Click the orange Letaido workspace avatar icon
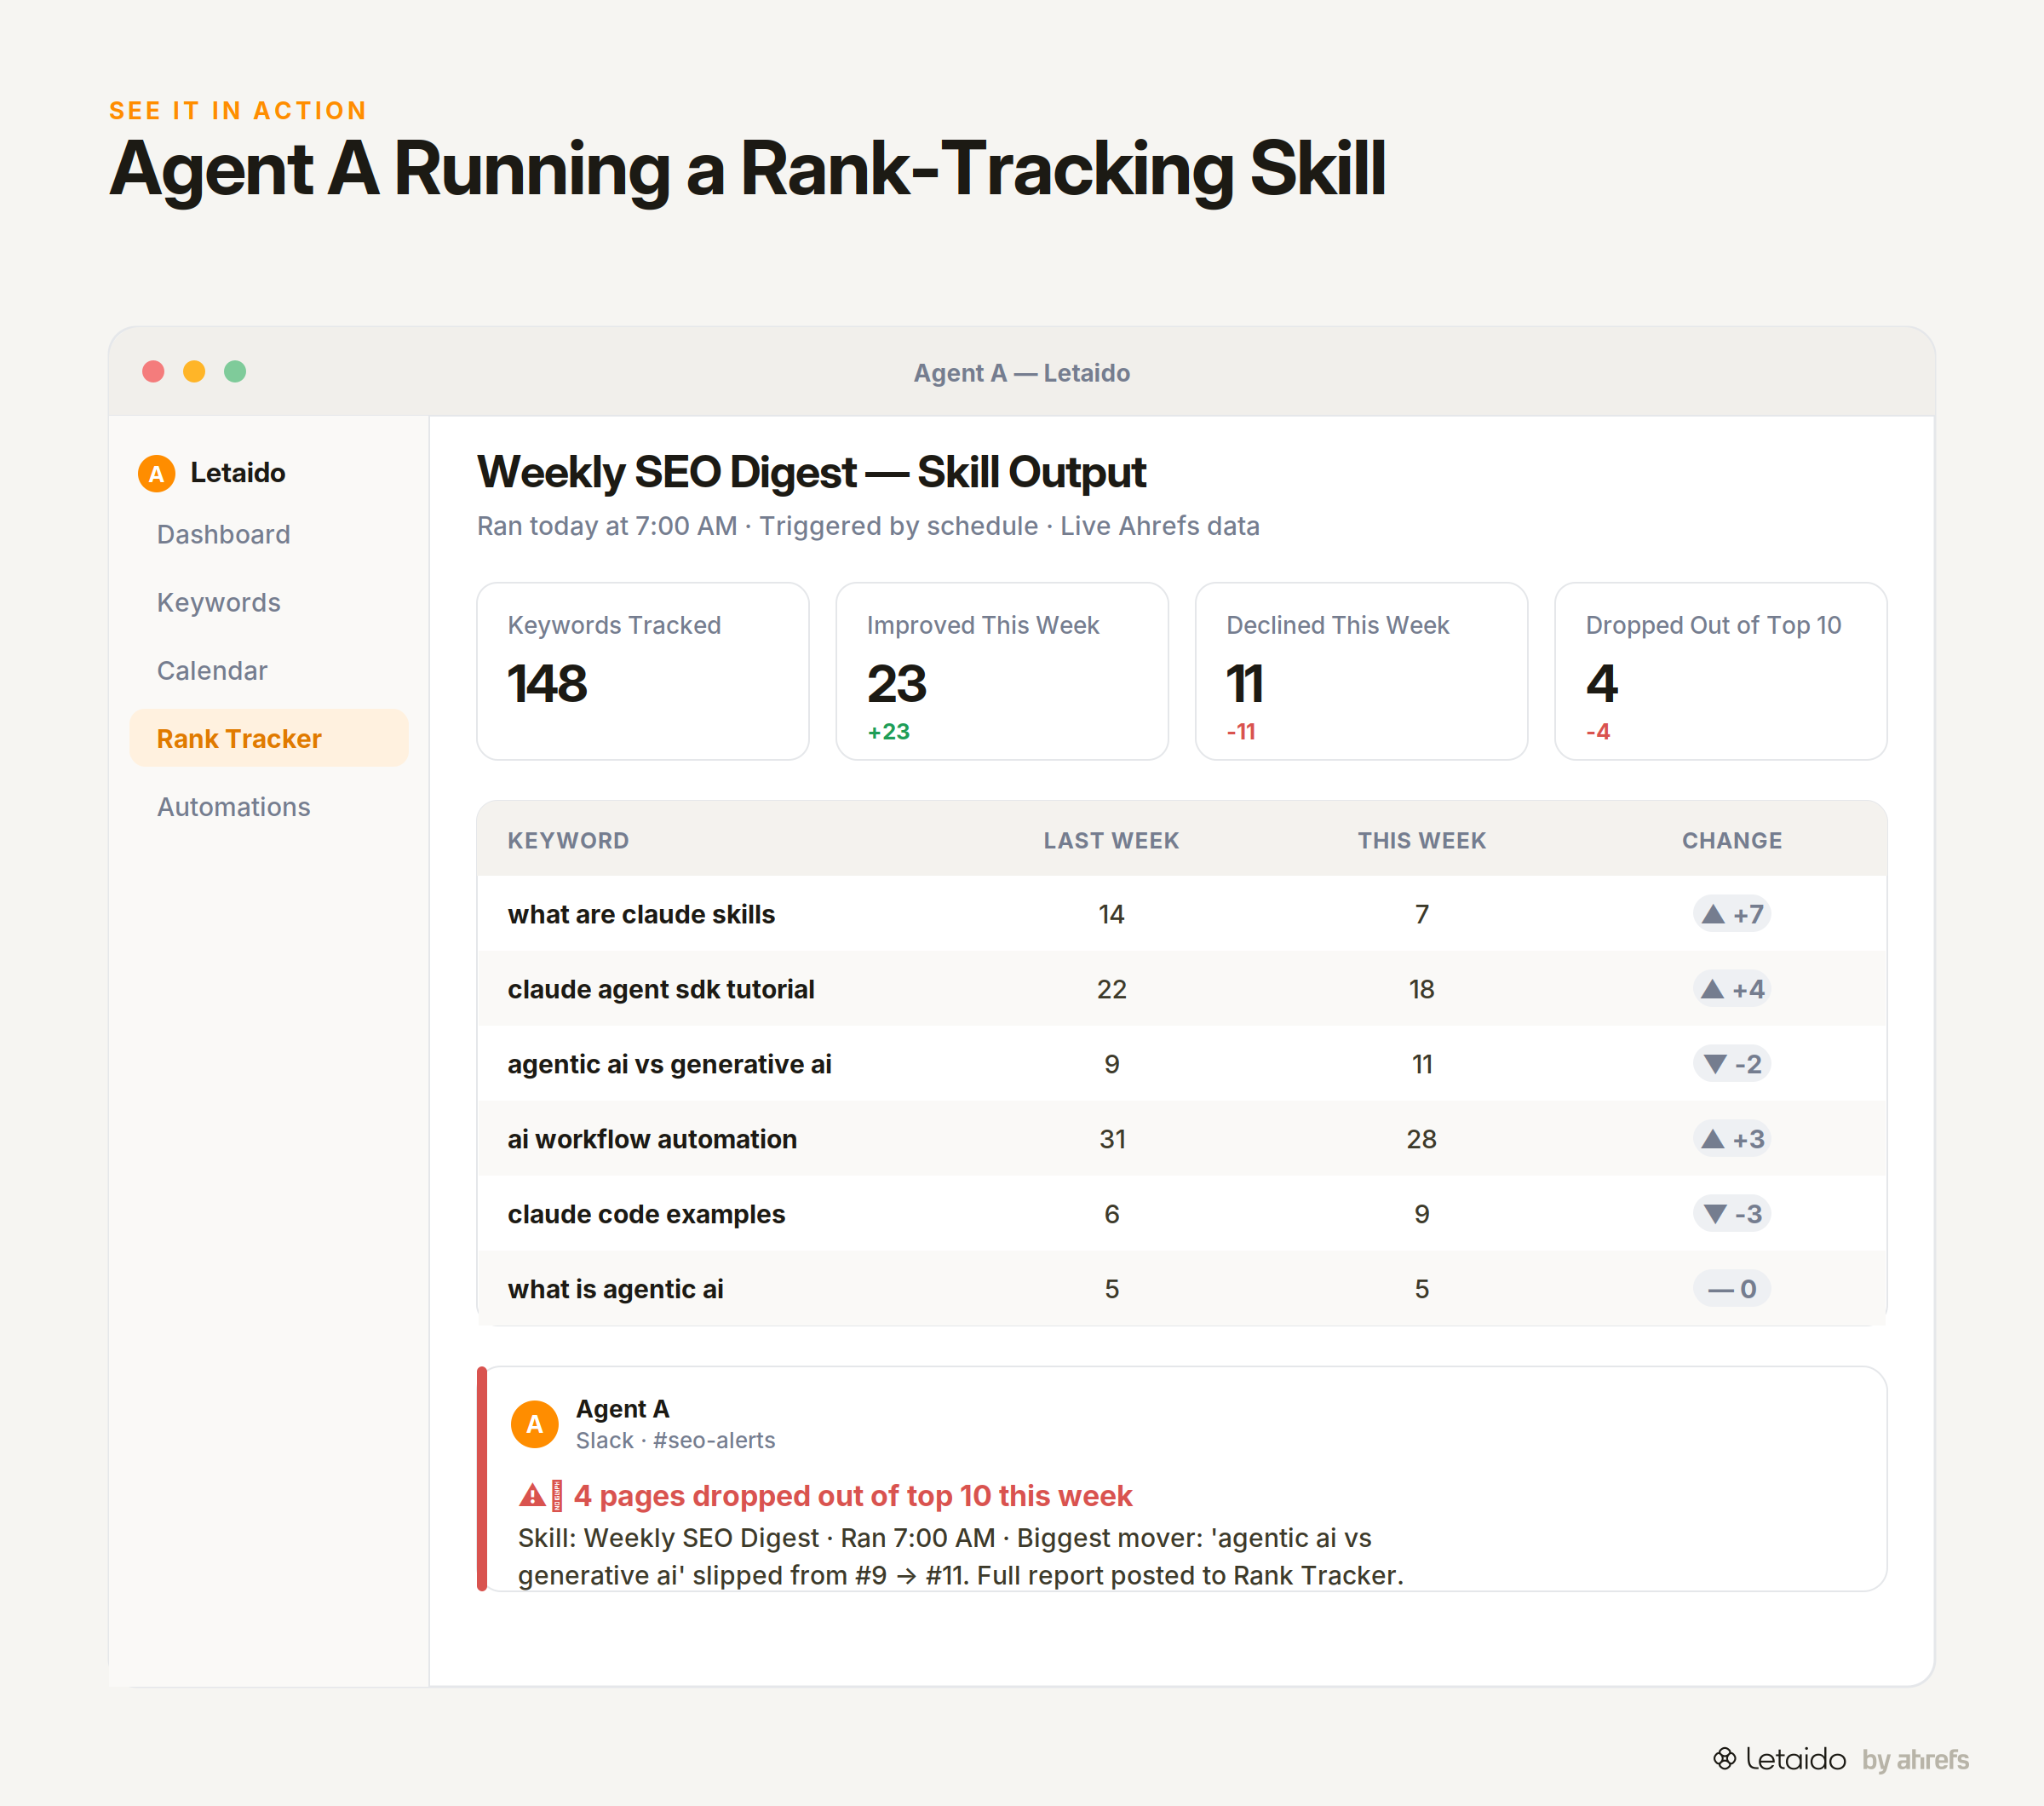 pyautogui.click(x=156, y=473)
